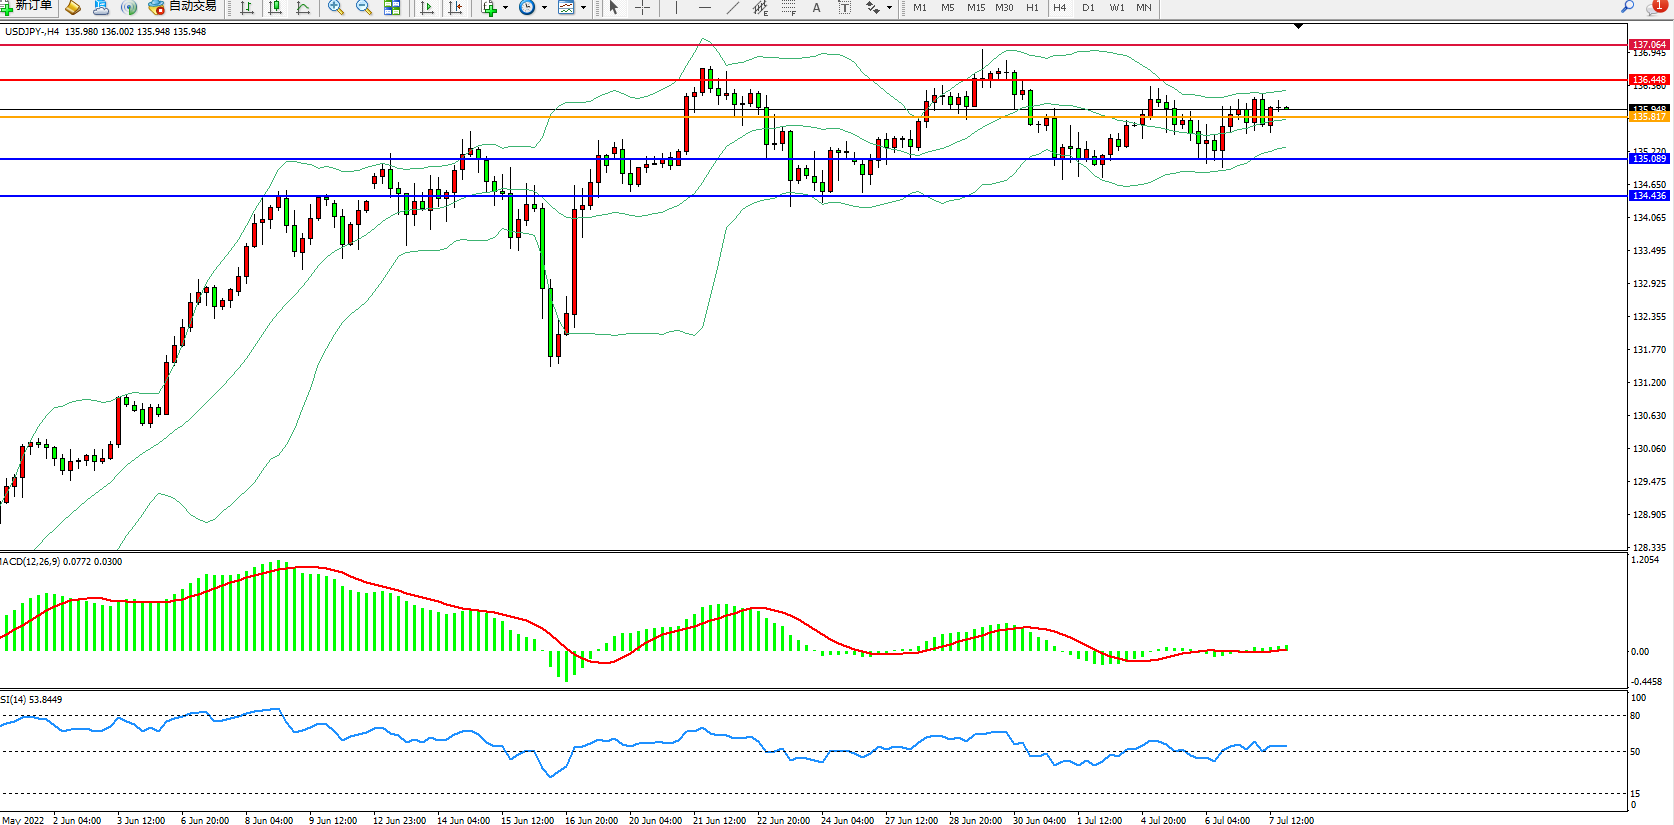Screen dimensions: 1674x825
Task: Click the 137.064 red price level label
Action: tap(1649, 45)
